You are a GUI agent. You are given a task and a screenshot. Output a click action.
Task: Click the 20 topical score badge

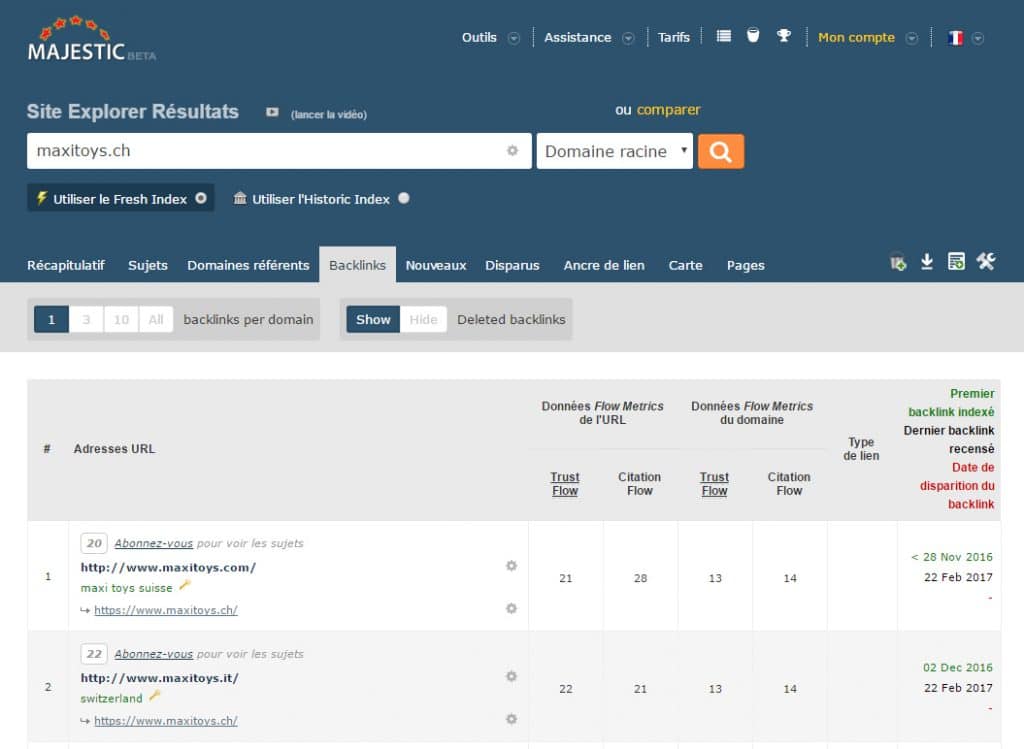click(94, 543)
